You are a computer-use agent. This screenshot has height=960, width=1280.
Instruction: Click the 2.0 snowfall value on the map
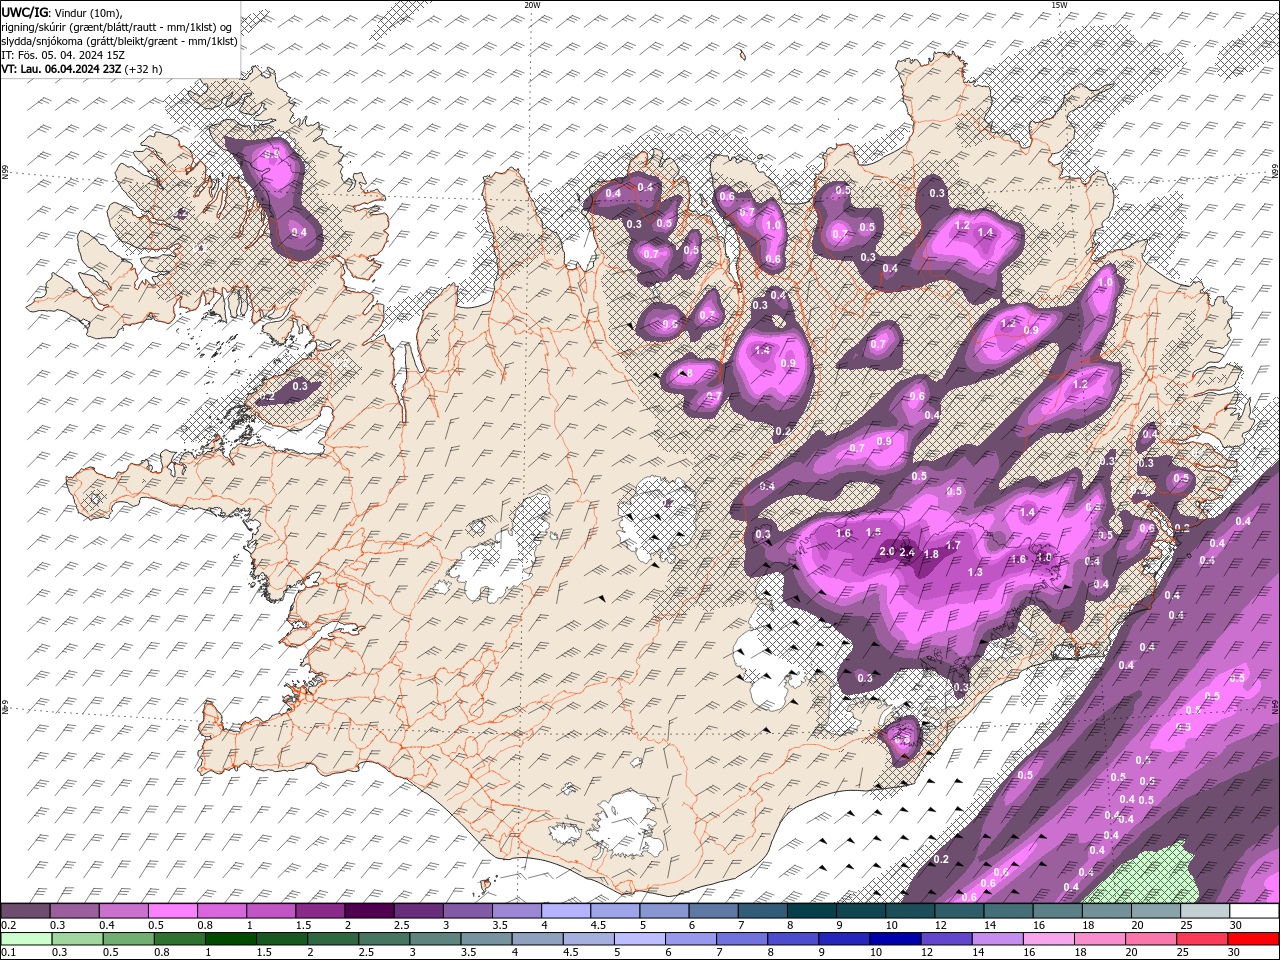tap(887, 551)
